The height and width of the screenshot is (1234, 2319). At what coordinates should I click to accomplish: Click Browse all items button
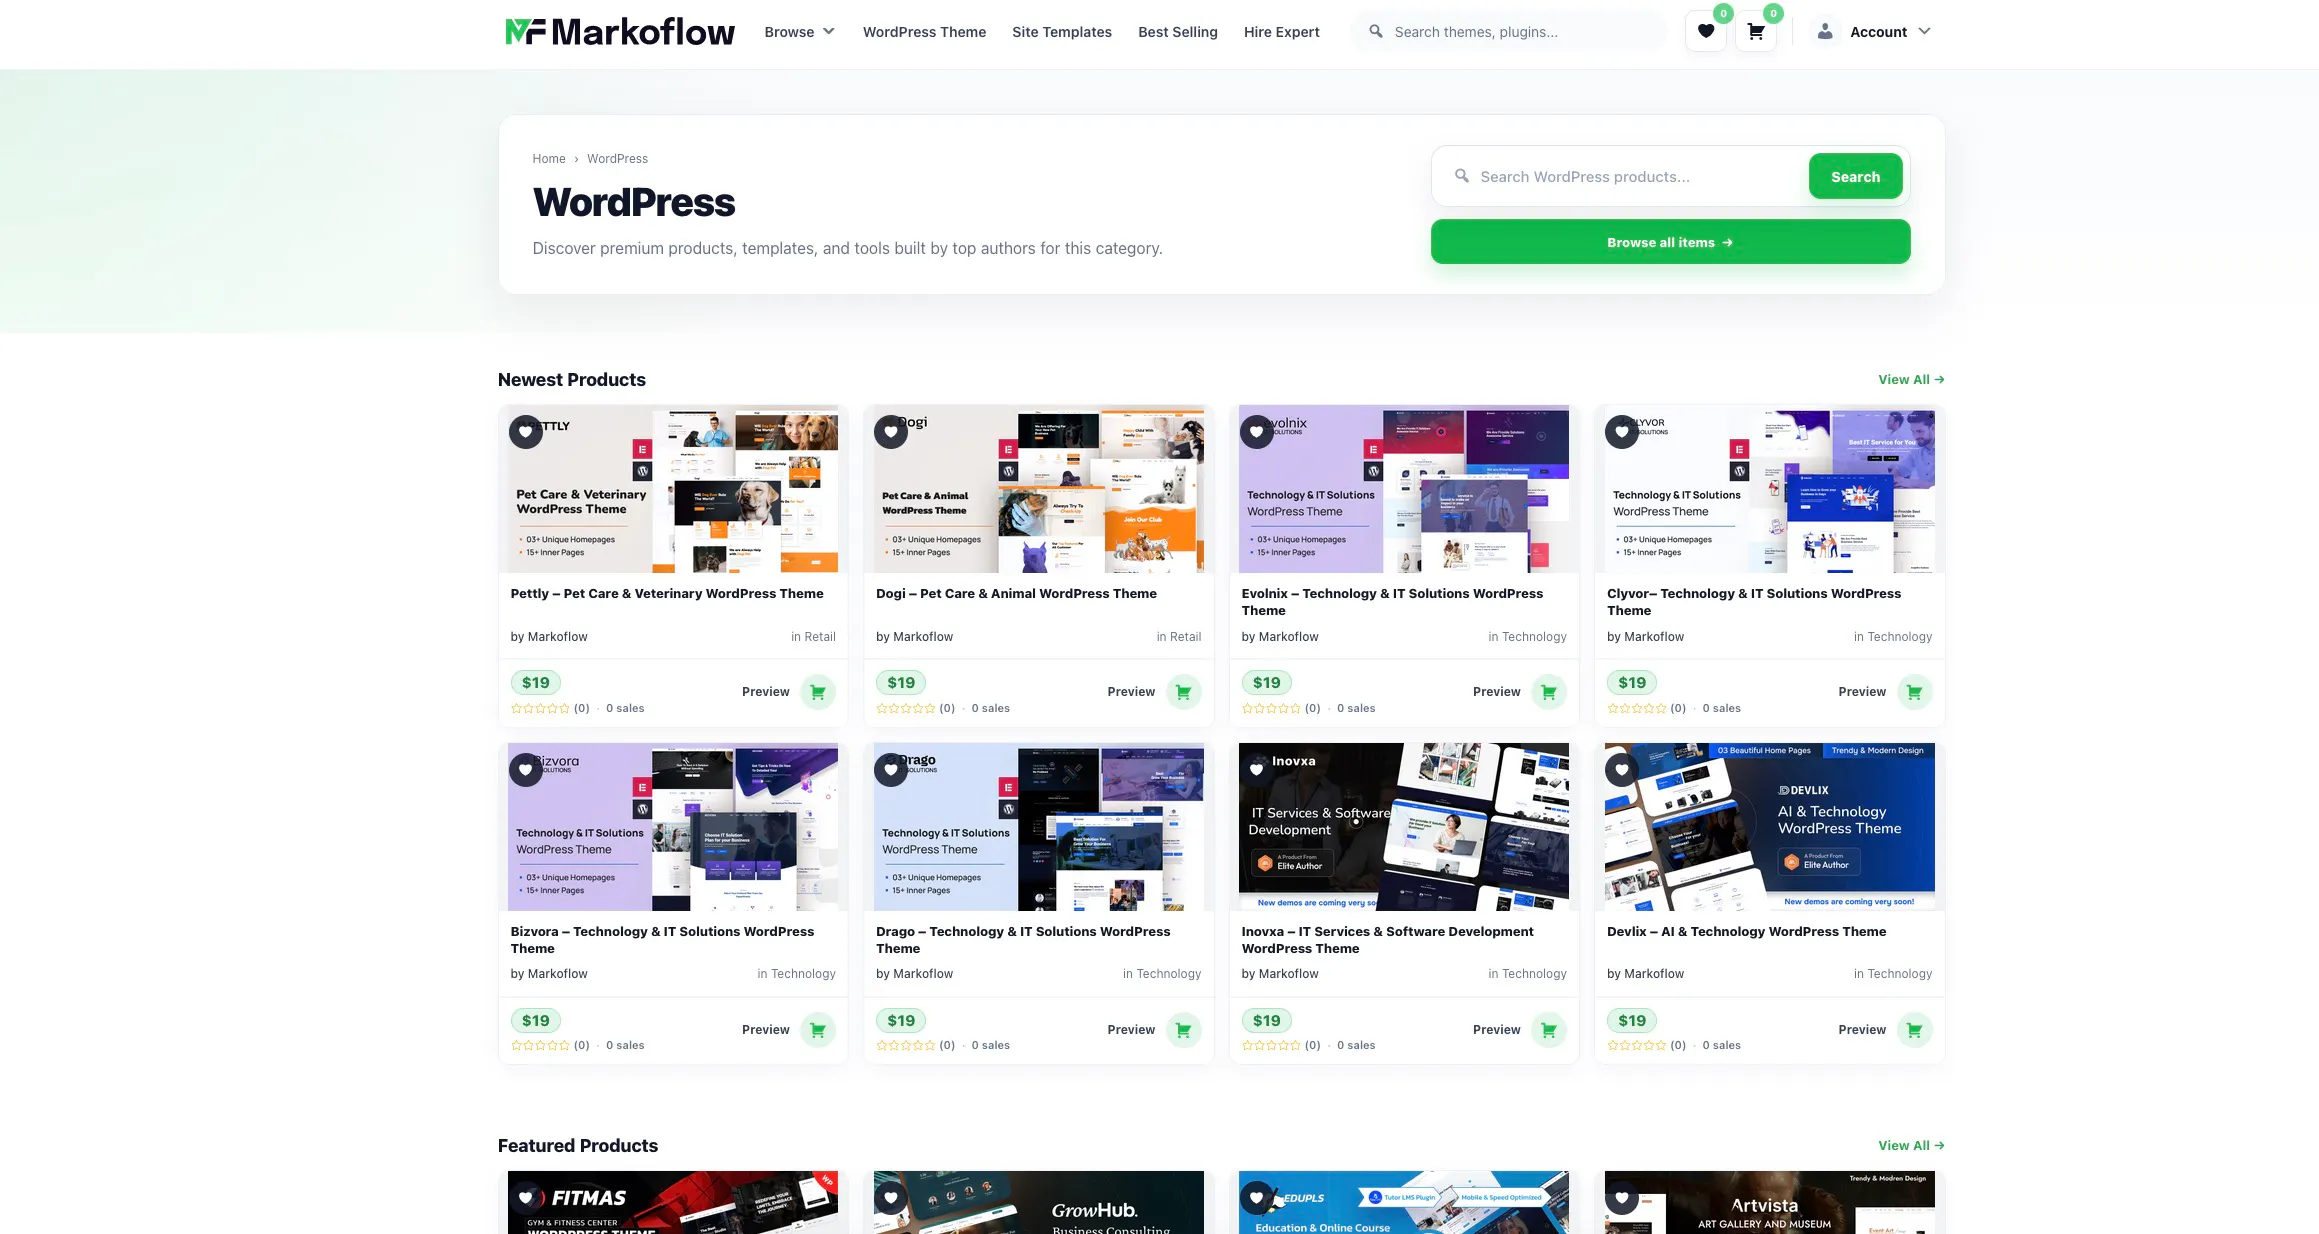pyautogui.click(x=1670, y=242)
